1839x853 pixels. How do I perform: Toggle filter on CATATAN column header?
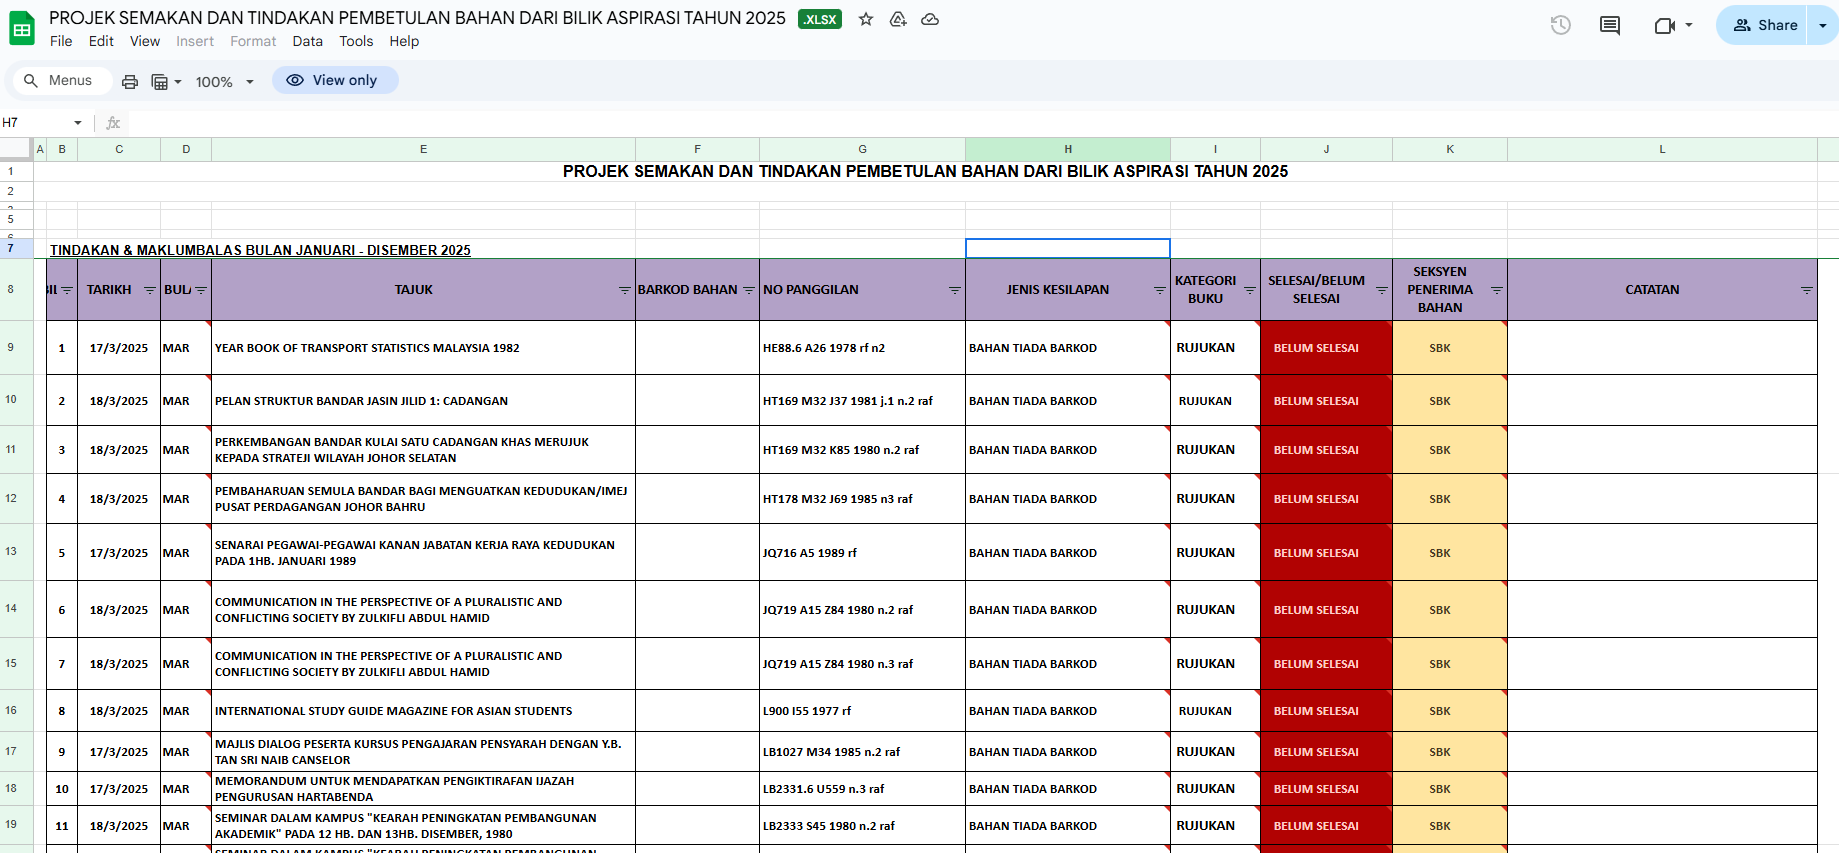[1806, 290]
